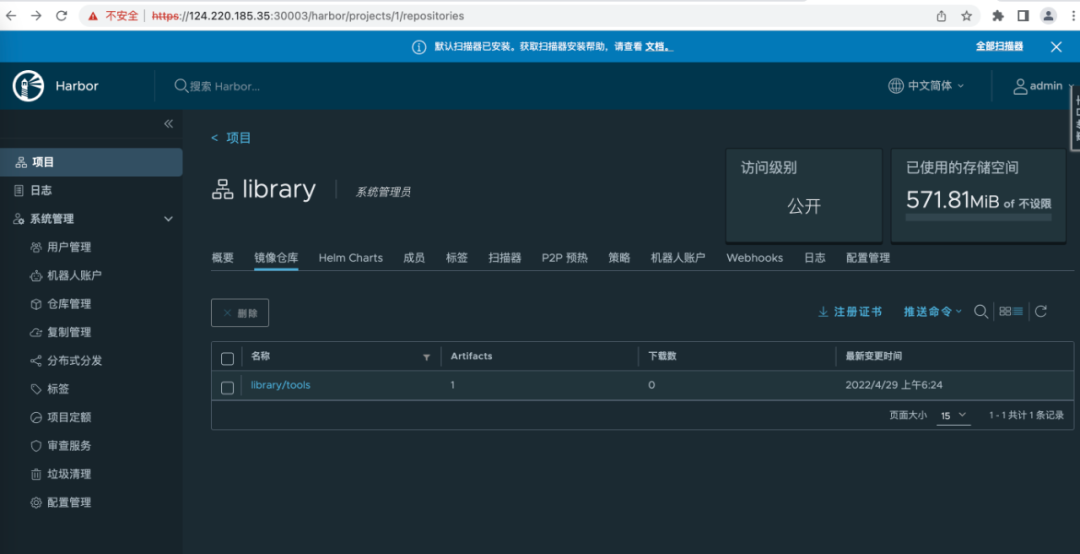
Task: Click 全部扫描器 in the banner
Action: 999,46
